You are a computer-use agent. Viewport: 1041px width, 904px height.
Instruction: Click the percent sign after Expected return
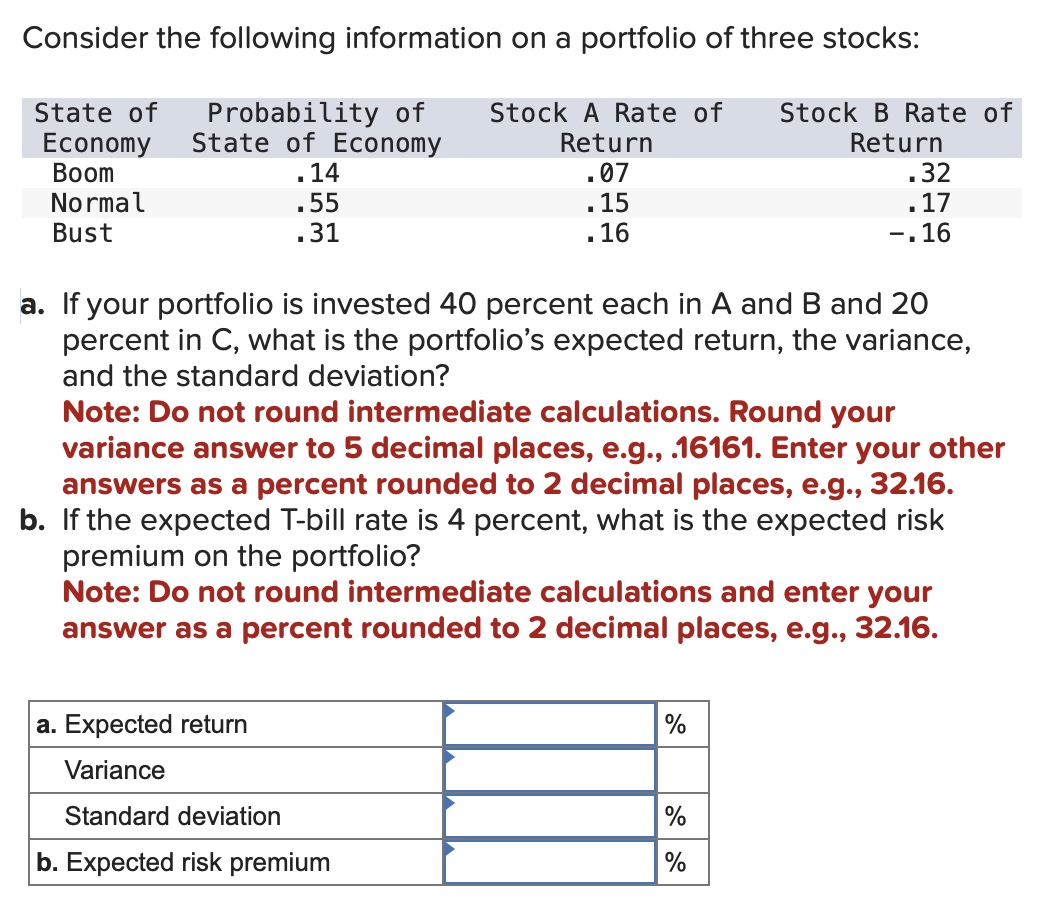coord(674,724)
